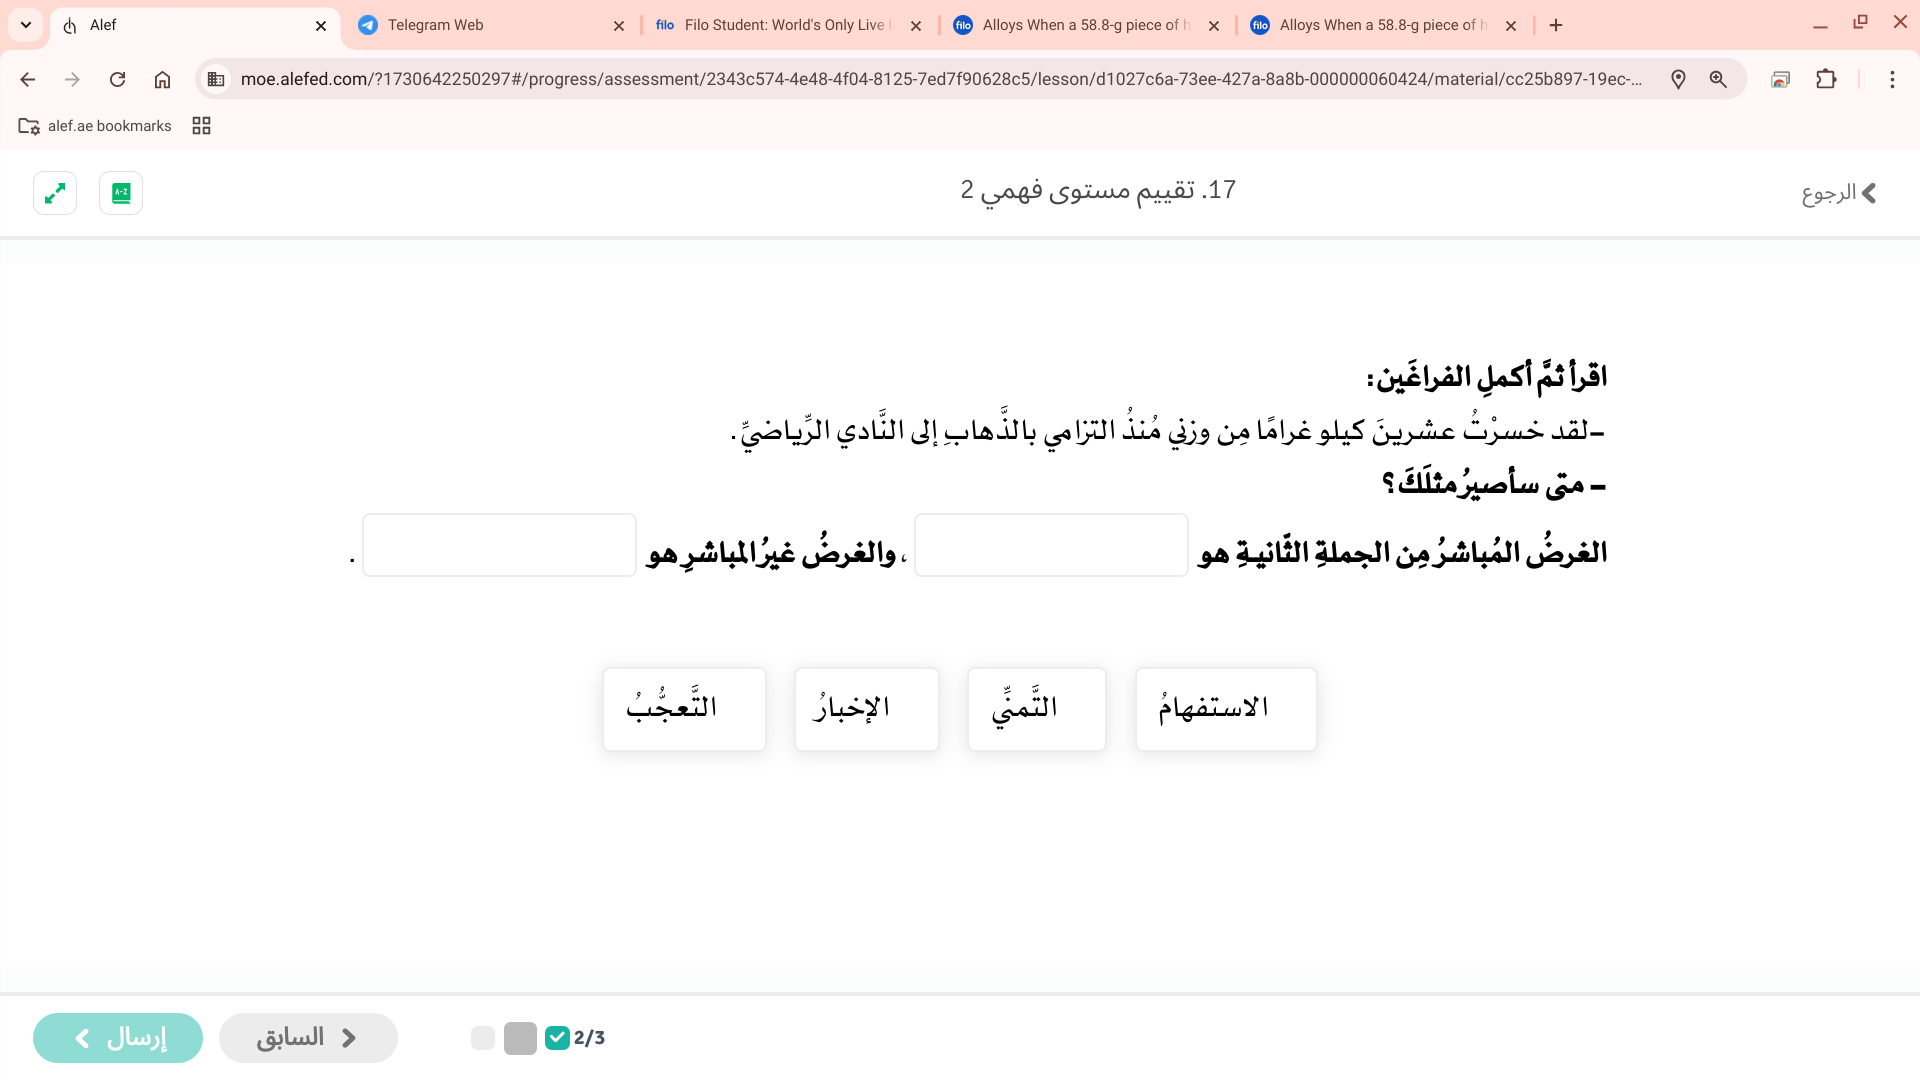Click the browser reload icon

(117, 79)
